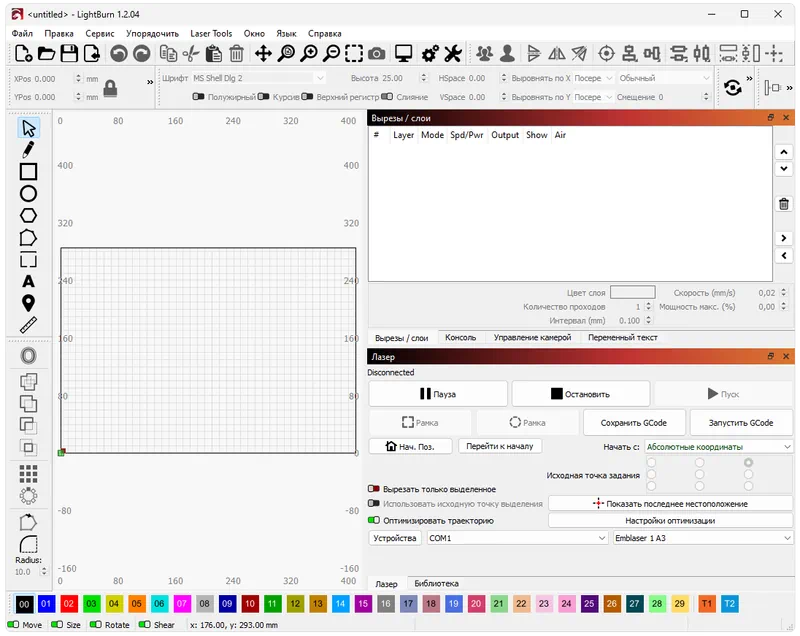Toggle Слияние switch
The width and height of the screenshot is (800, 636).
click(x=387, y=97)
